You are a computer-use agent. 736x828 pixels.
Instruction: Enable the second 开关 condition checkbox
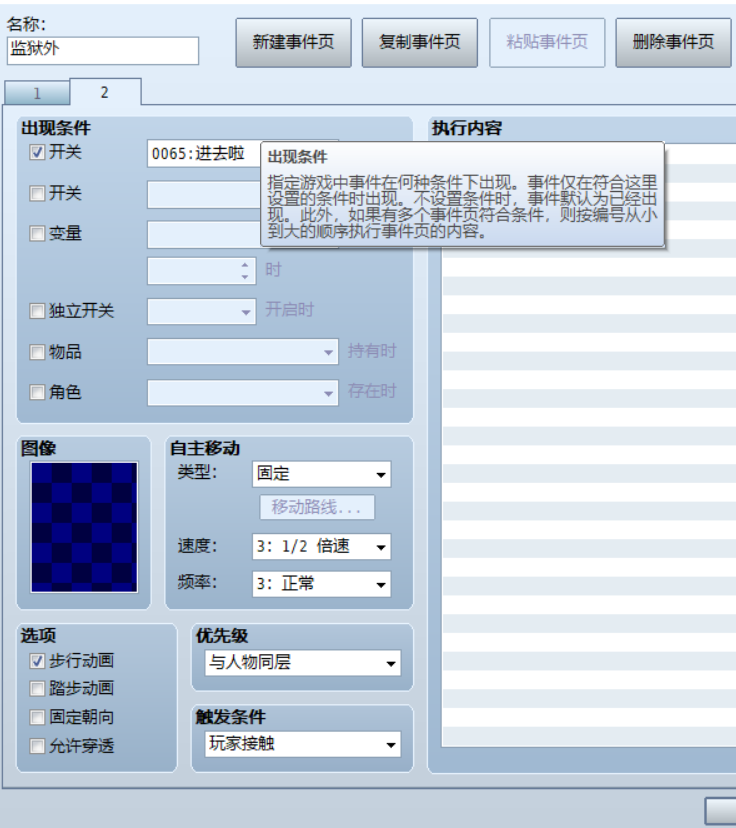(x=37, y=193)
